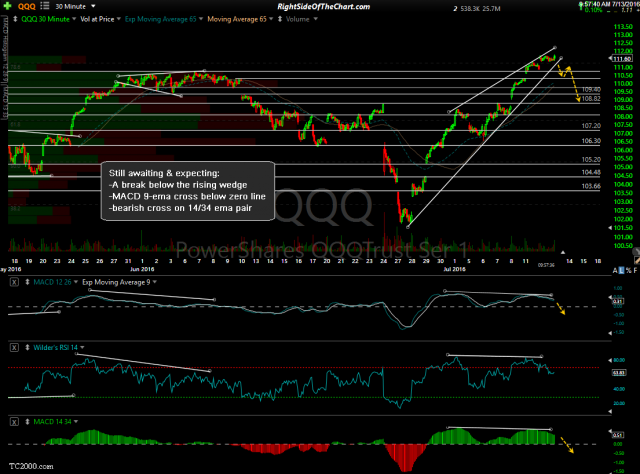The height and width of the screenshot is (474, 640).
Task: Click the move handle beside QQQ 30 Minute
Action: pyautogui.click(x=15, y=19)
